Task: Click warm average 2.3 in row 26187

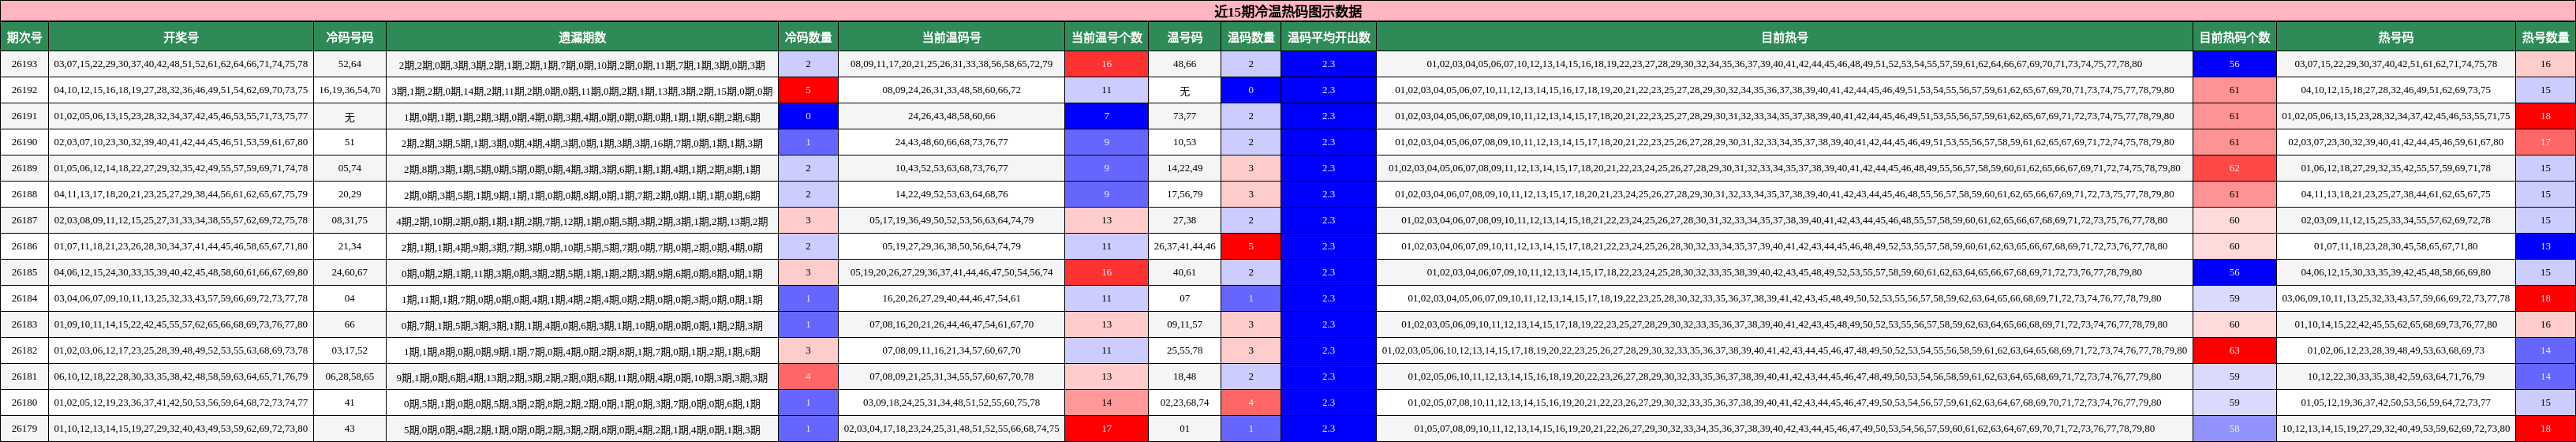Action: [x=1328, y=220]
